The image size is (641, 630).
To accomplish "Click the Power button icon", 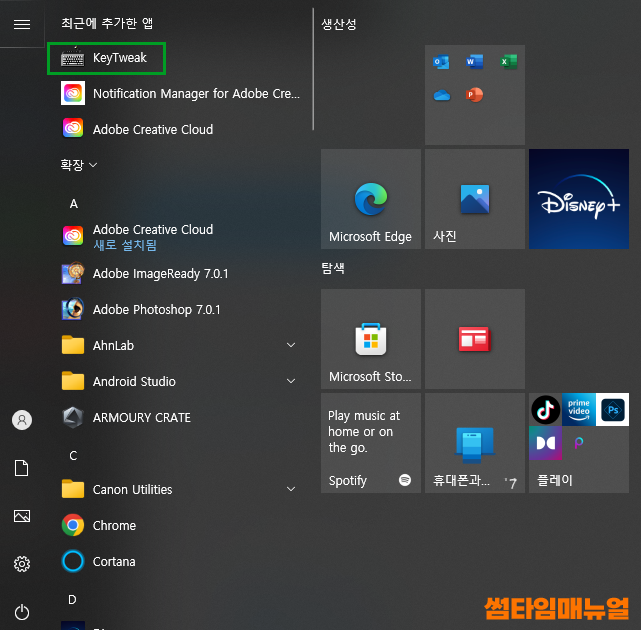I will (x=22, y=612).
